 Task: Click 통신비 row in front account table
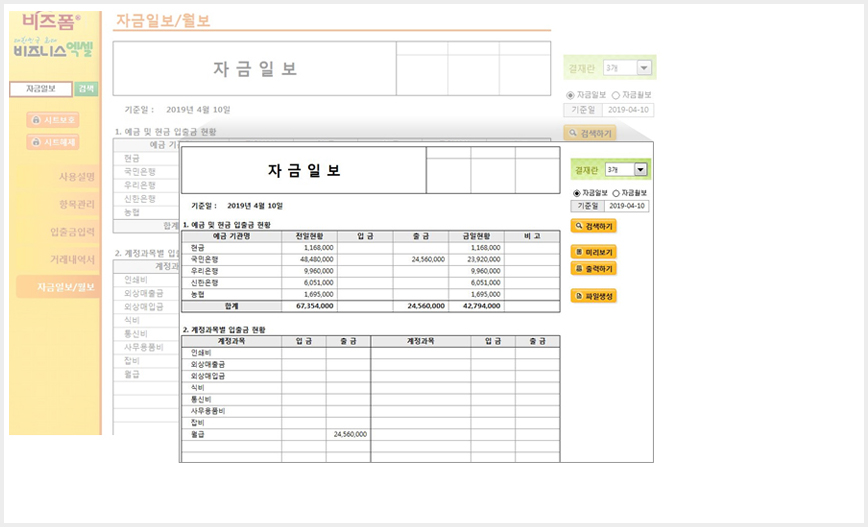(x=201, y=400)
